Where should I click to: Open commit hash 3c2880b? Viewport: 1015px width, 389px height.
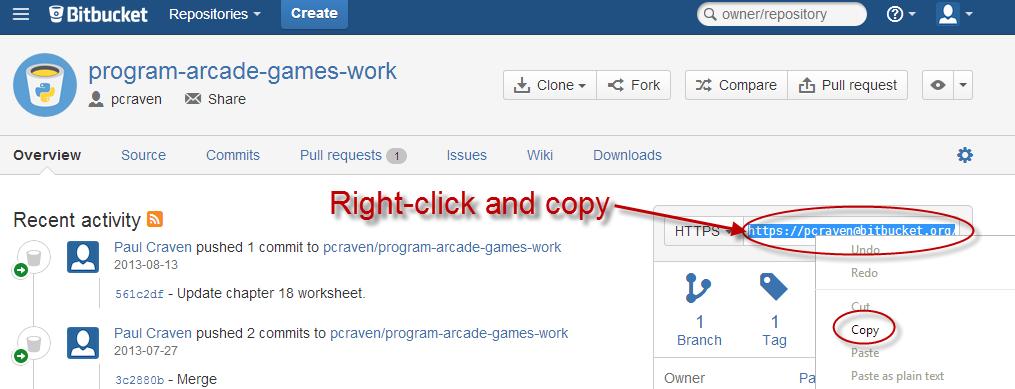click(x=140, y=380)
